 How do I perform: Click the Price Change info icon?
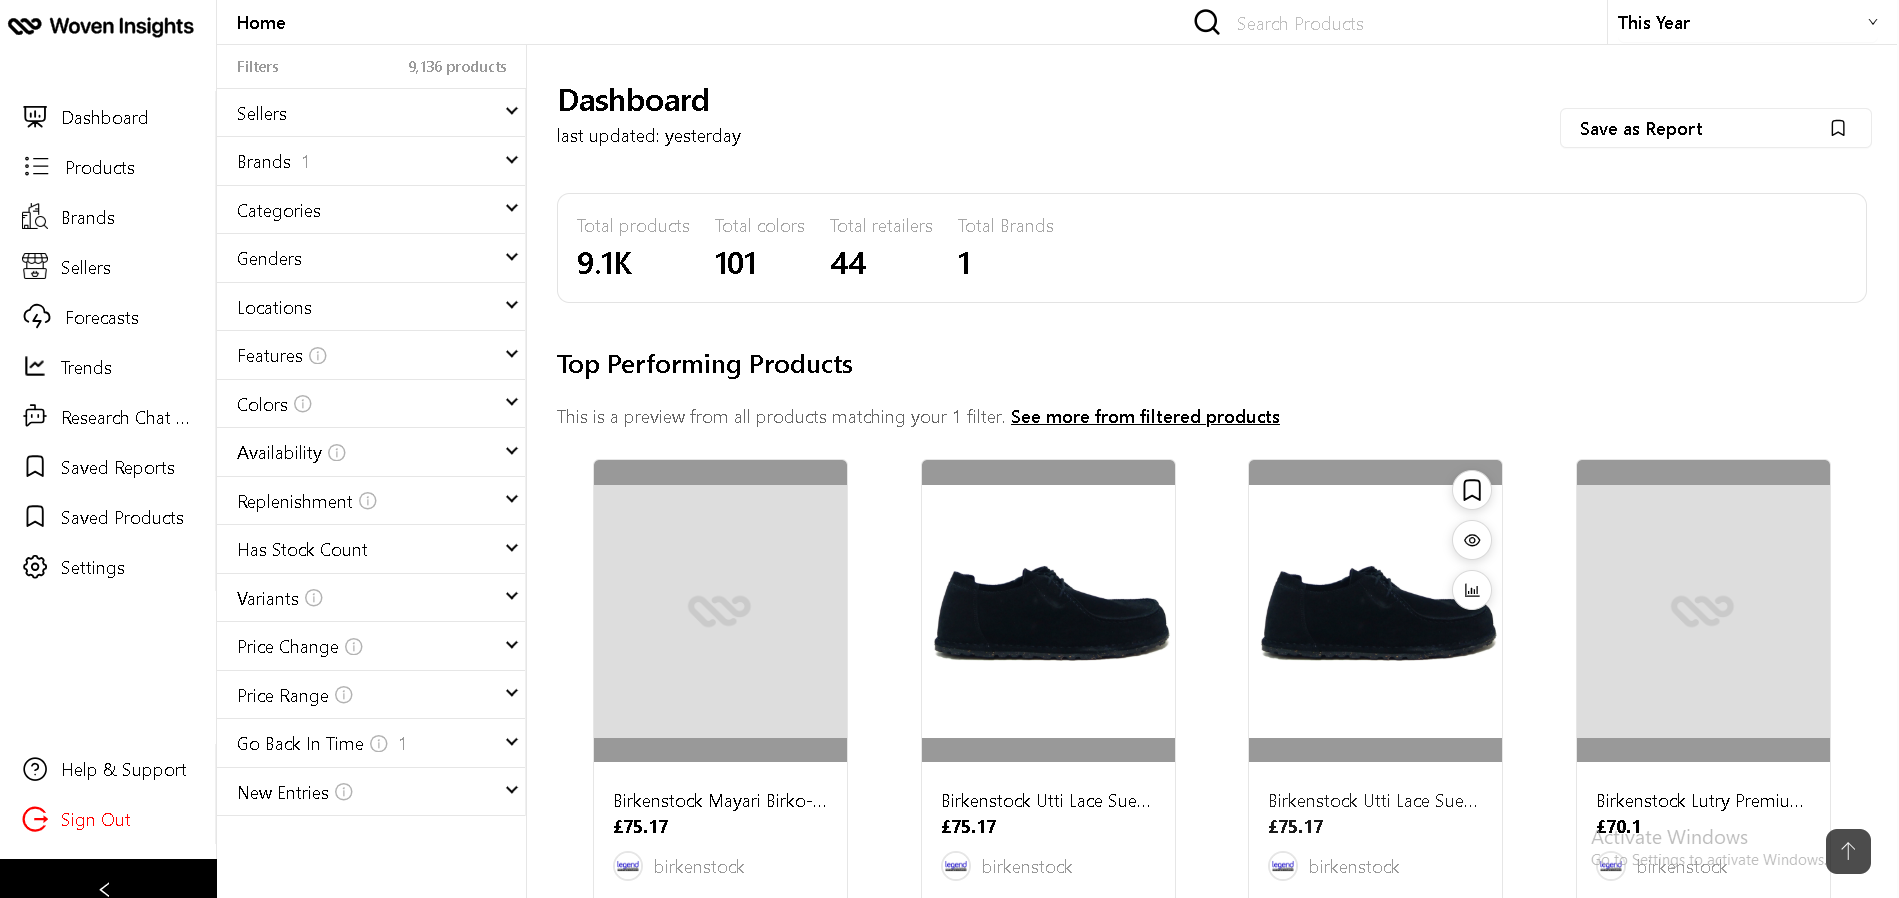tap(354, 647)
